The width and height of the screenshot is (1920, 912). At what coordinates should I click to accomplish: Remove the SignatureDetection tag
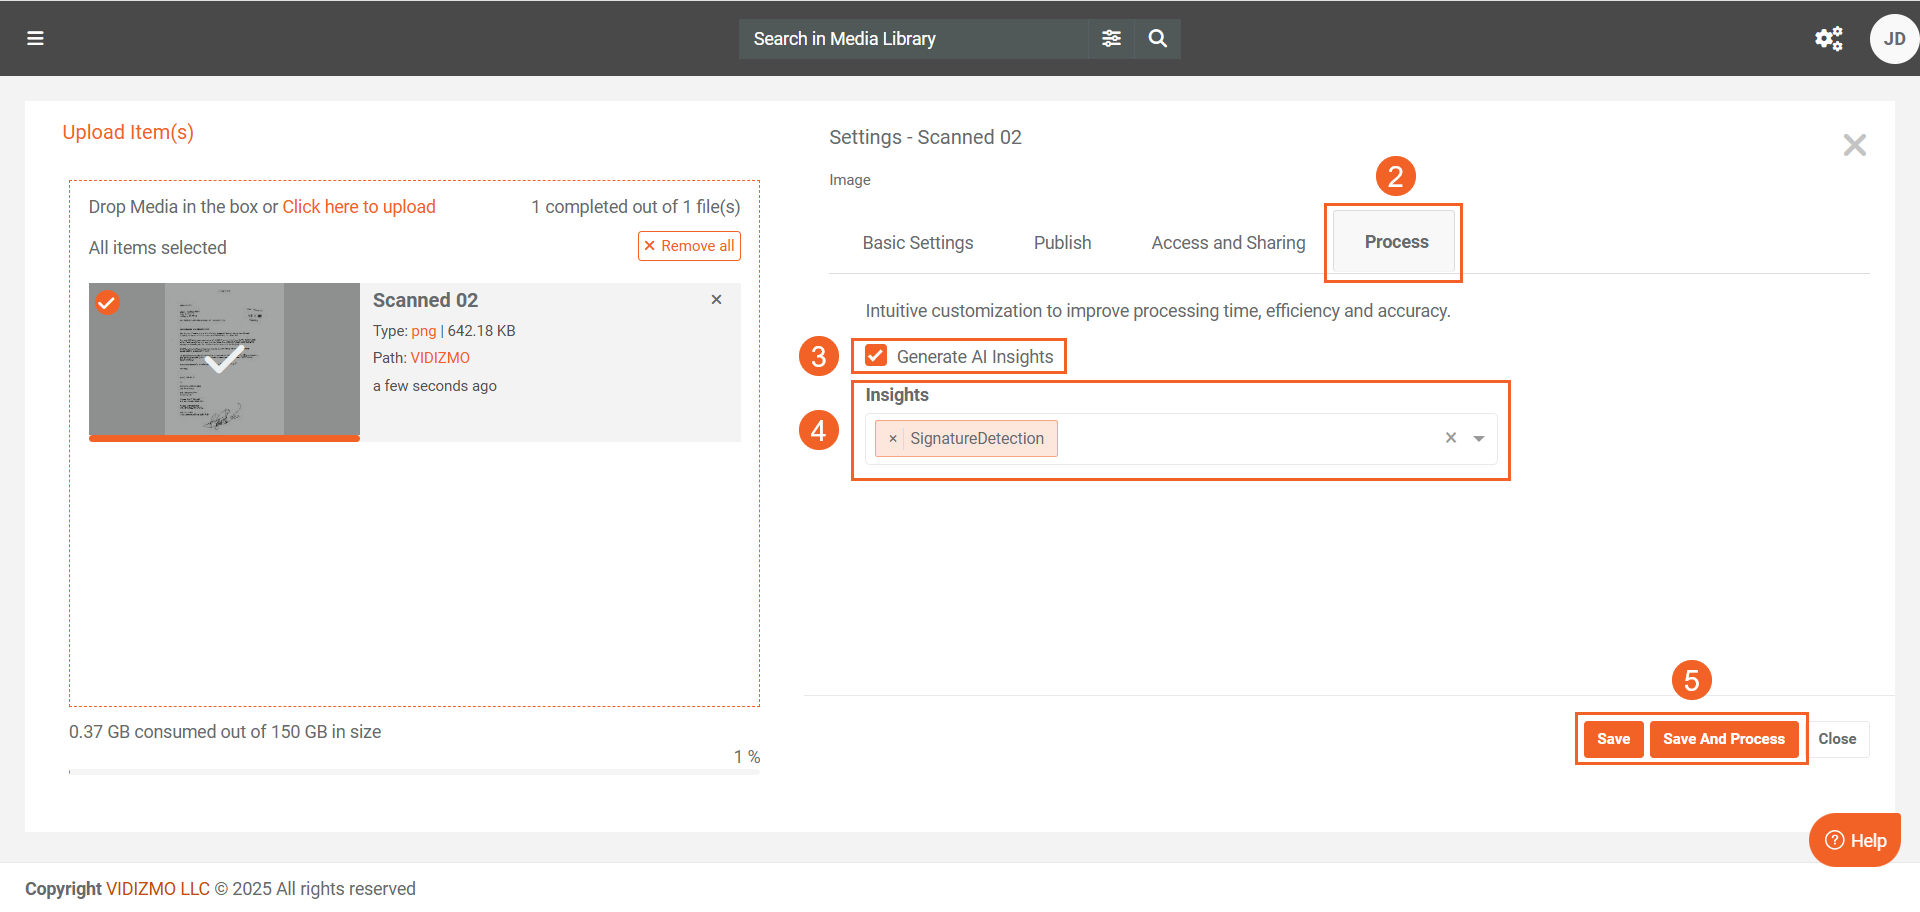[892, 439]
